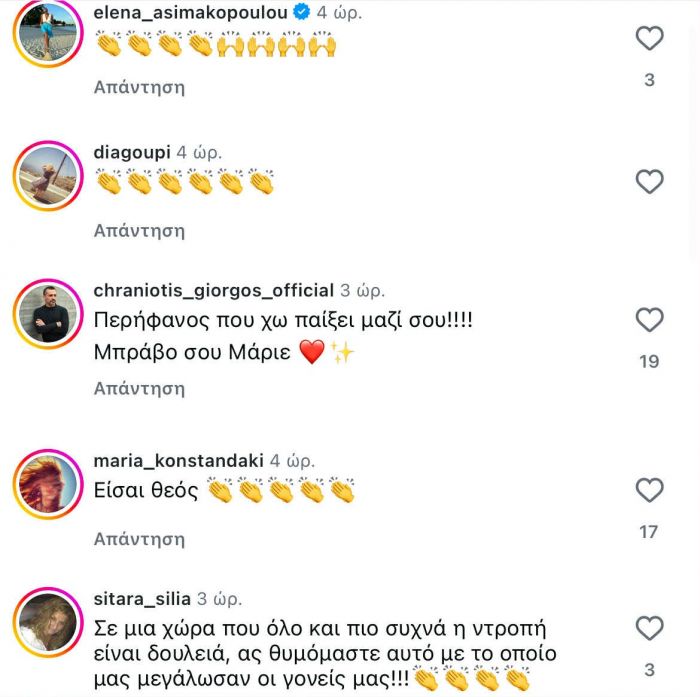Open sitara_silia's profile picture

(x=47, y=623)
